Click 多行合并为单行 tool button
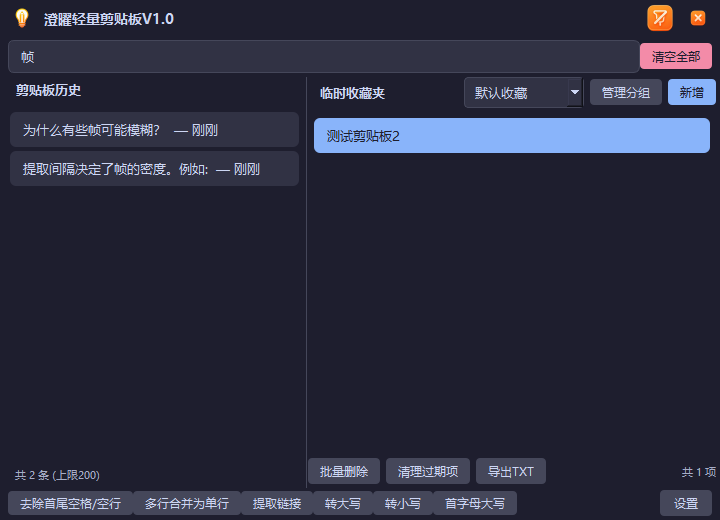720x520 pixels. point(186,503)
